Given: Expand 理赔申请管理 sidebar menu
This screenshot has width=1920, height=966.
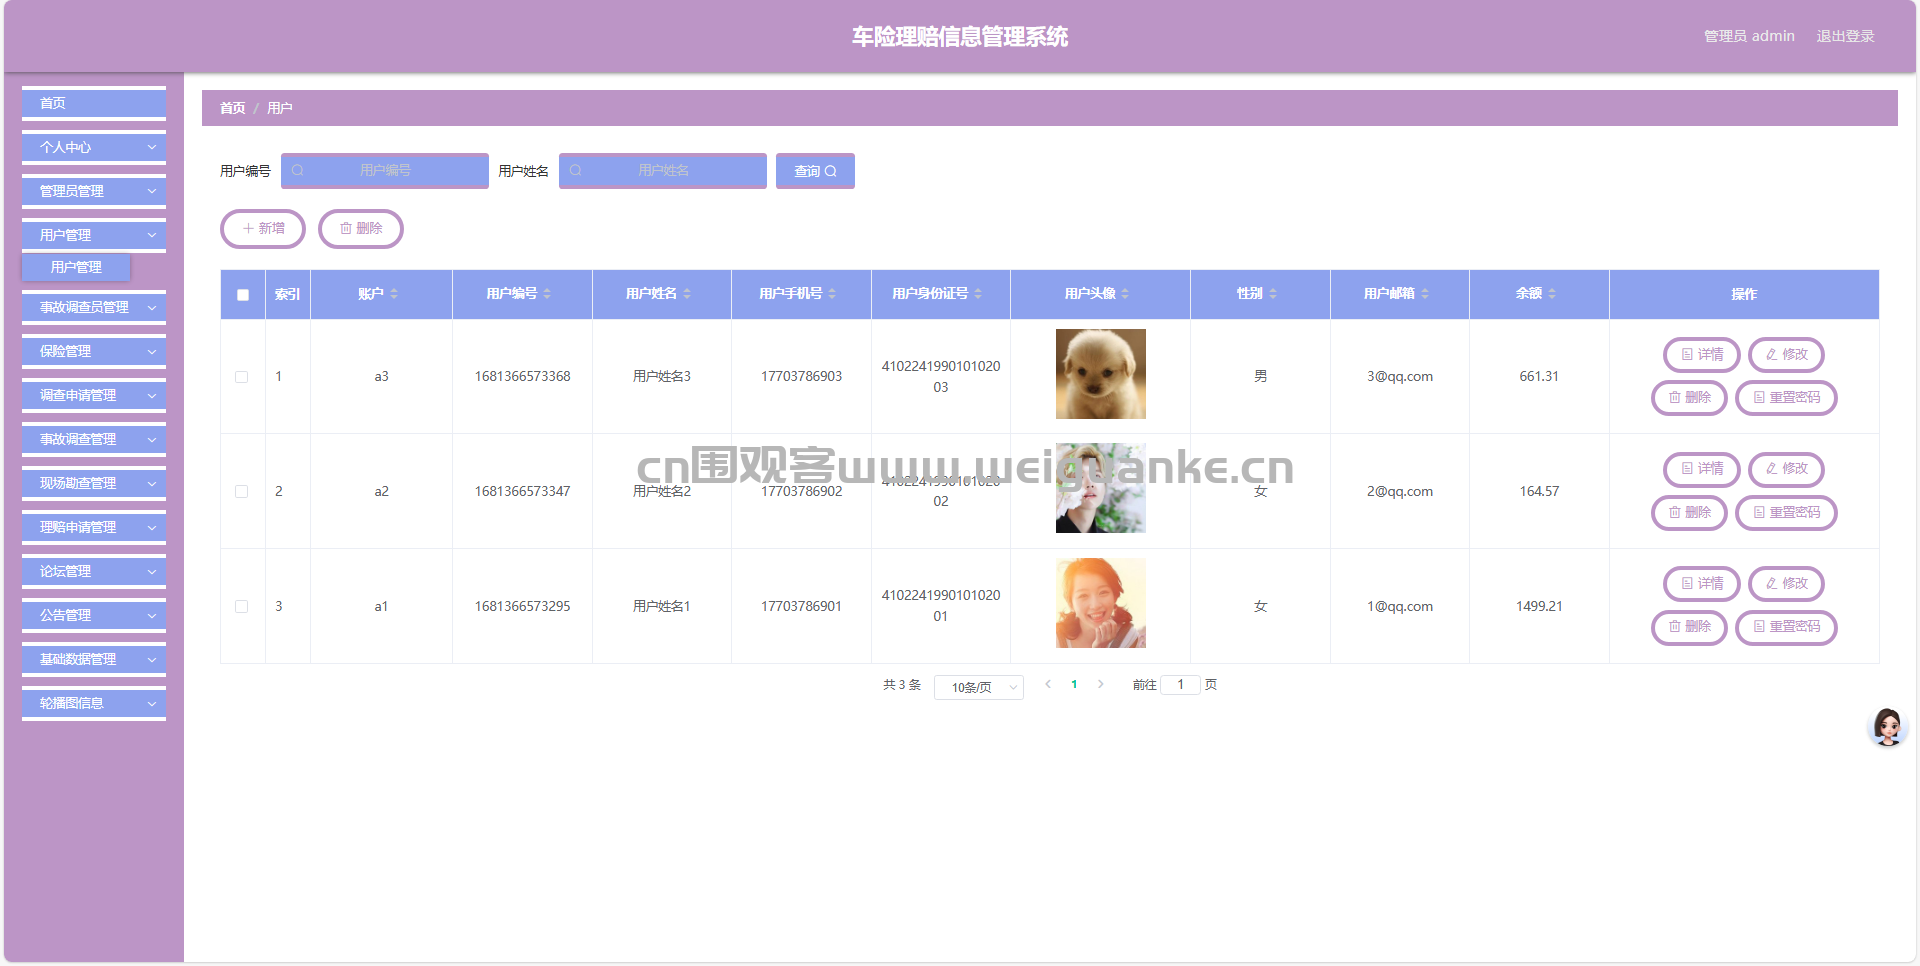Looking at the screenshot, I should (94, 527).
